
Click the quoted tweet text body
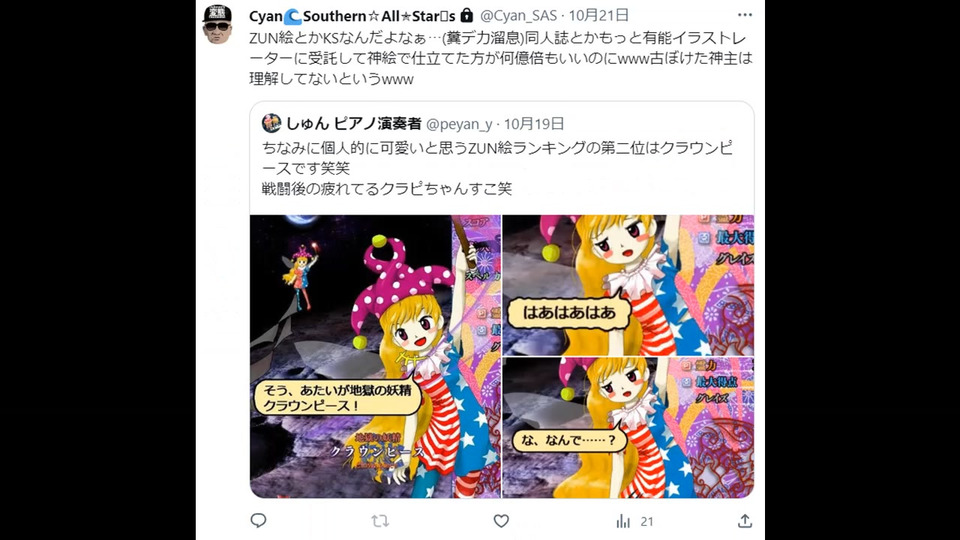click(497, 168)
